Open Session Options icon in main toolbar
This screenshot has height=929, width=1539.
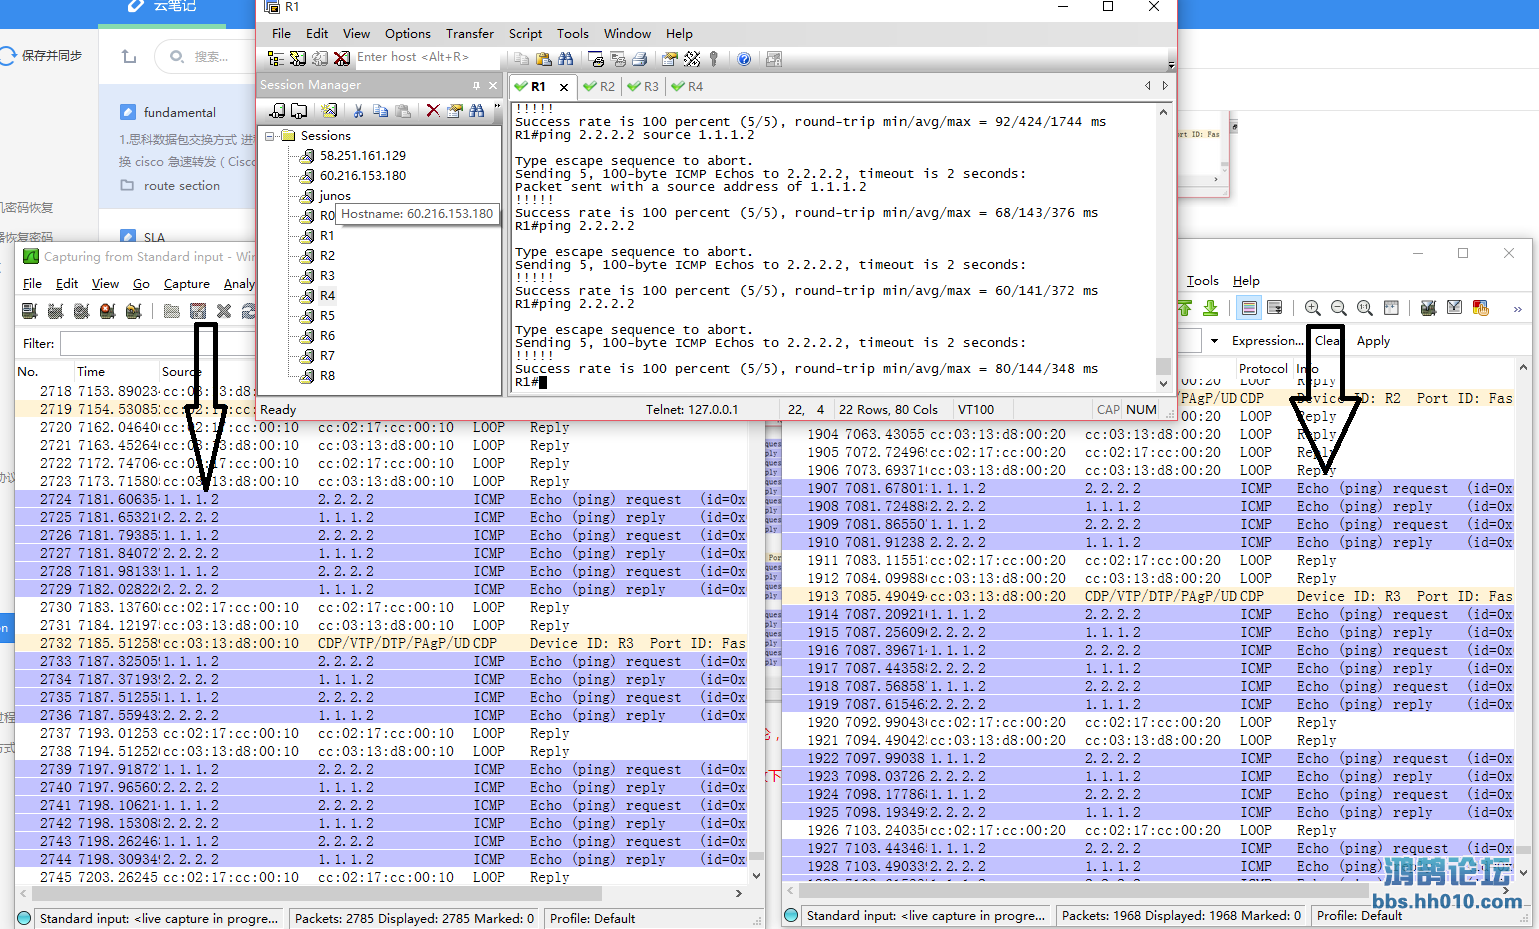670,59
